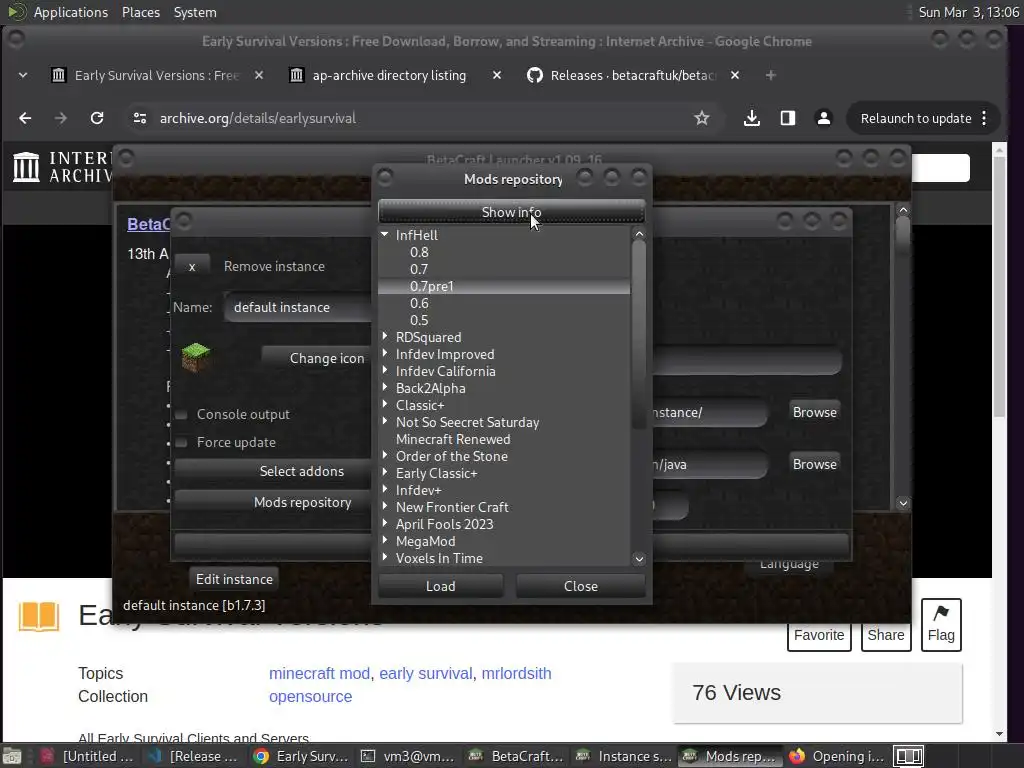The width and height of the screenshot is (1024, 768).
Task: Click Edit instance button
Action: (x=234, y=579)
